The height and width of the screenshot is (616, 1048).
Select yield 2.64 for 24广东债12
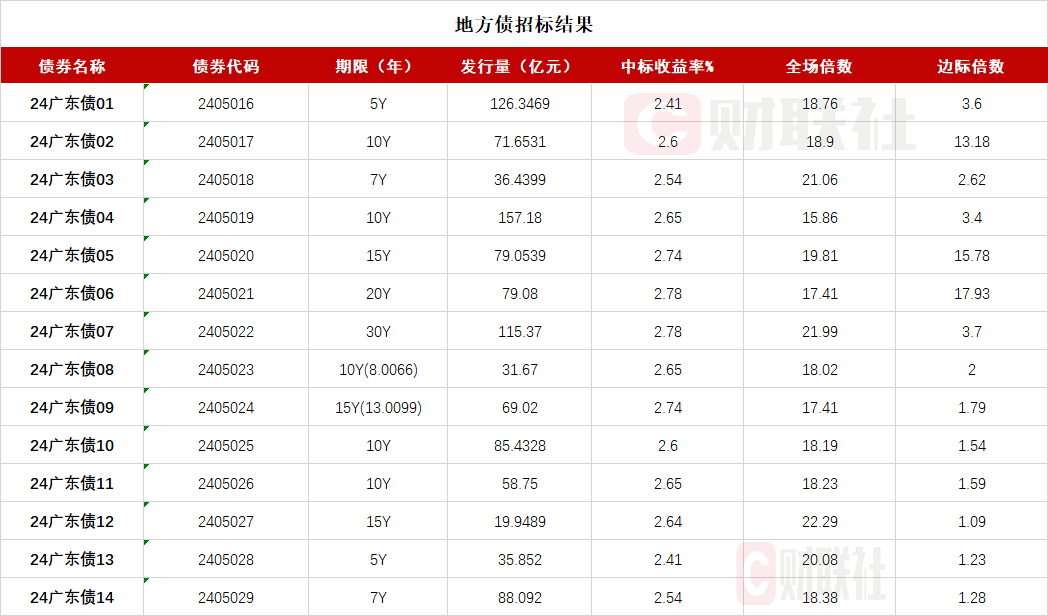tap(668, 522)
